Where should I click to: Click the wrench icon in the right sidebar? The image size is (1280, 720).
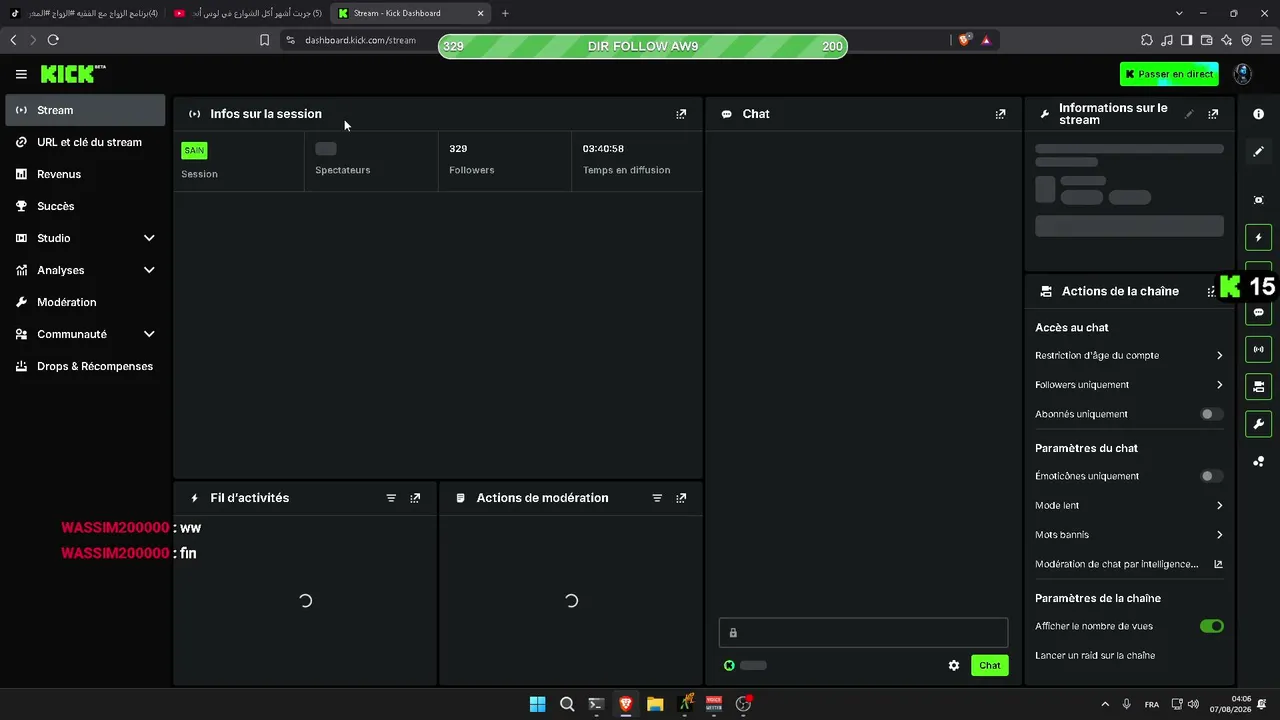[1259, 423]
